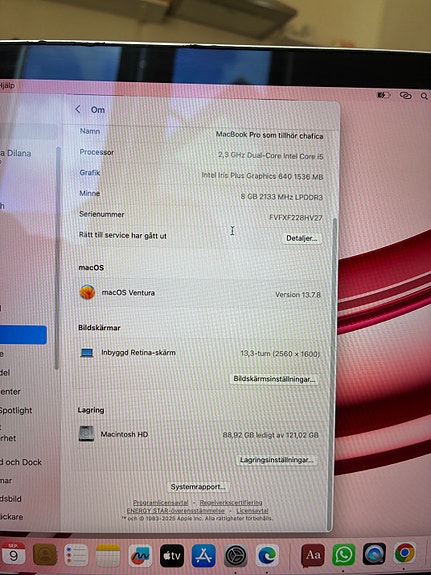Open battery status in the menu bar
The width and height of the screenshot is (431, 575).
pyautogui.click(x=384, y=95)
